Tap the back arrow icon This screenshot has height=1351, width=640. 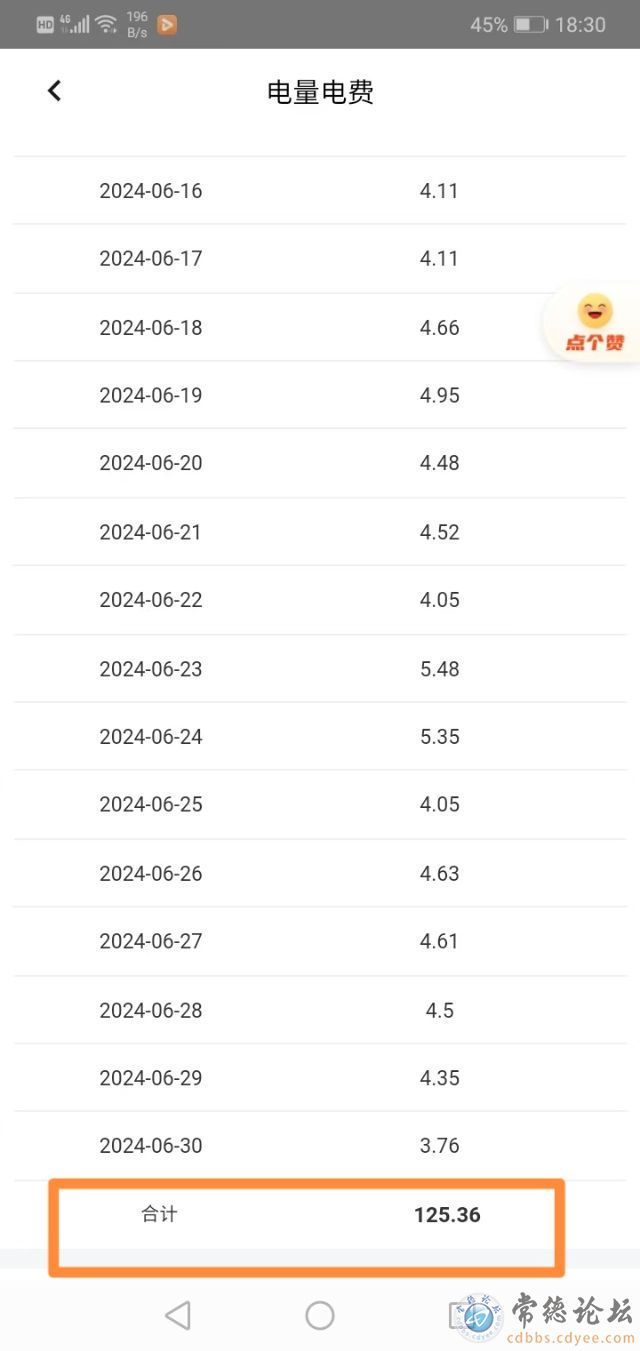[54, 91]
